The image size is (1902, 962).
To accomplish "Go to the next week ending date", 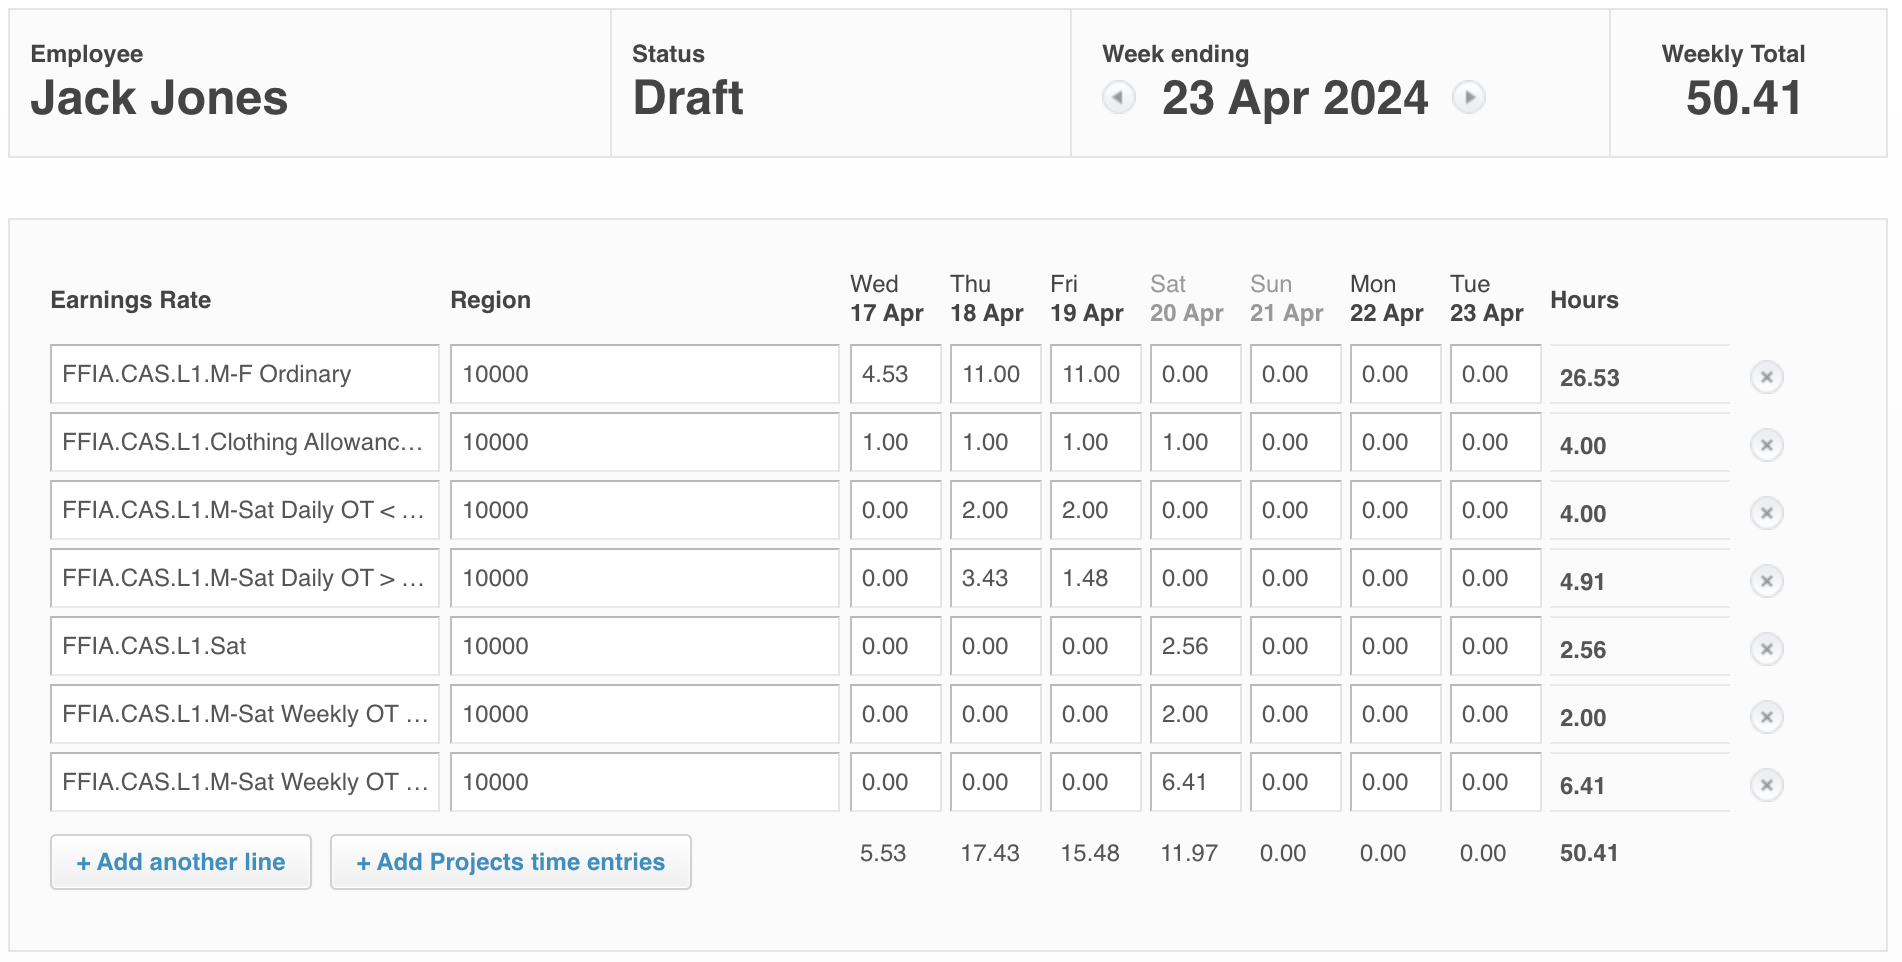I will [x=1468, y=98].
